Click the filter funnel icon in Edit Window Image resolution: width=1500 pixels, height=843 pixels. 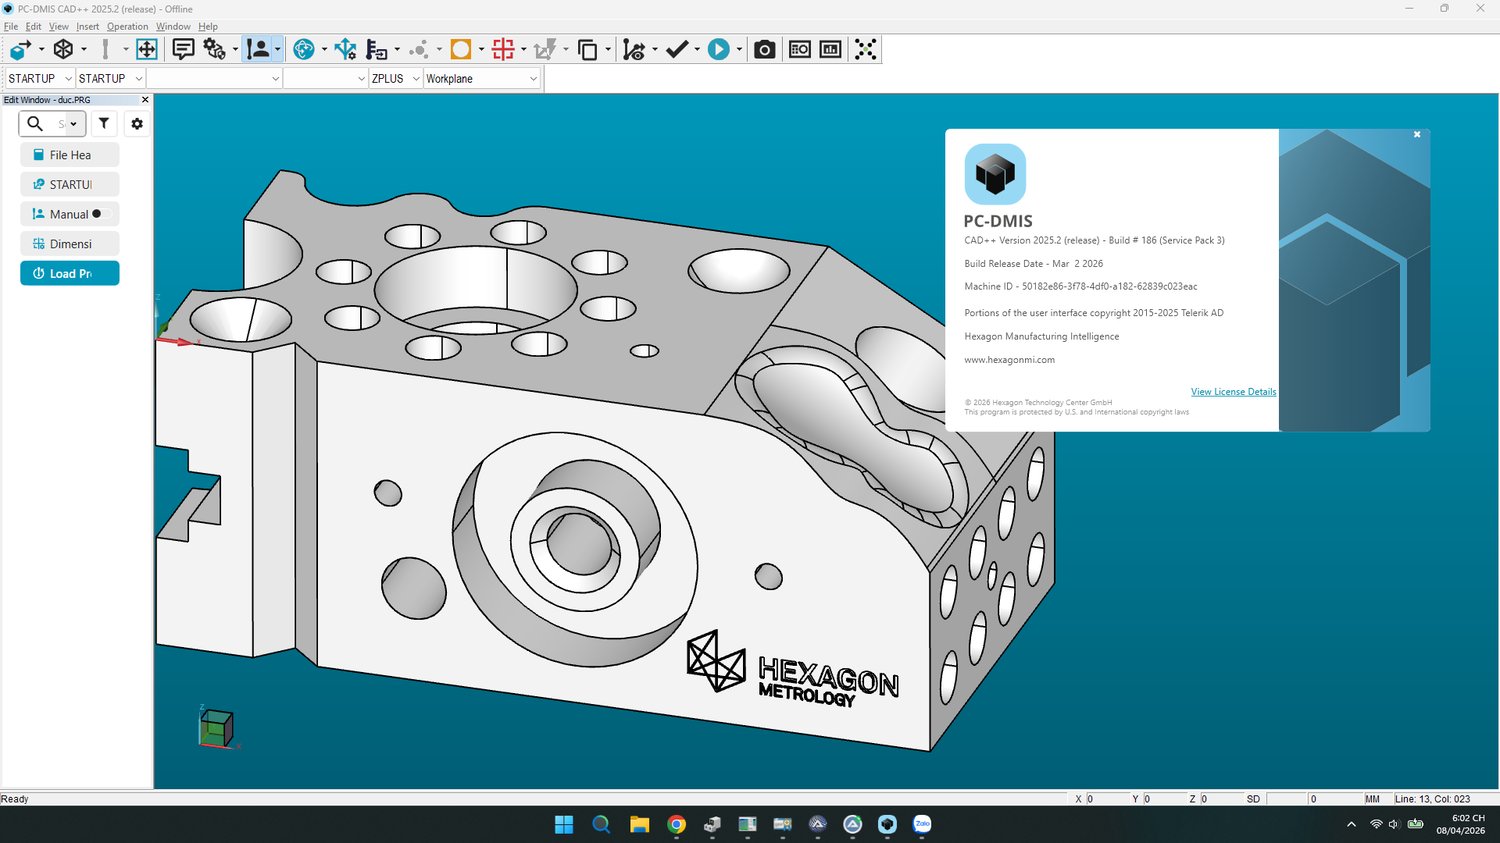104,123
